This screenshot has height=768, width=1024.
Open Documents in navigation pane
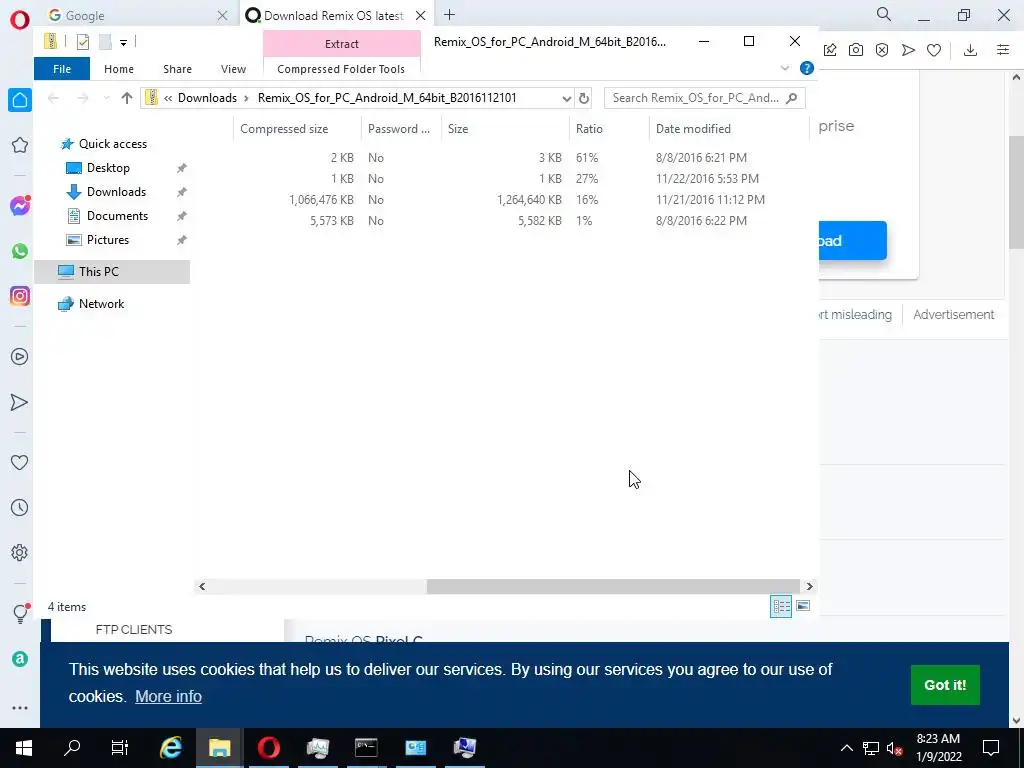click(x=118, y=216)
